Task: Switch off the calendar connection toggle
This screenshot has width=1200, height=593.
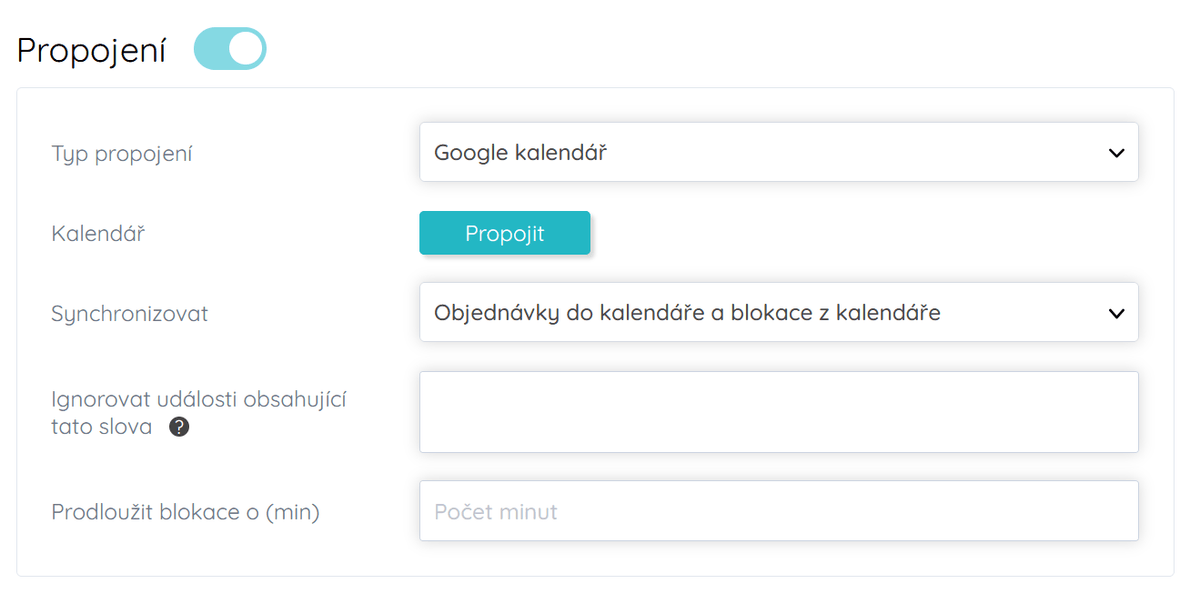Action: tap(229, 47)
